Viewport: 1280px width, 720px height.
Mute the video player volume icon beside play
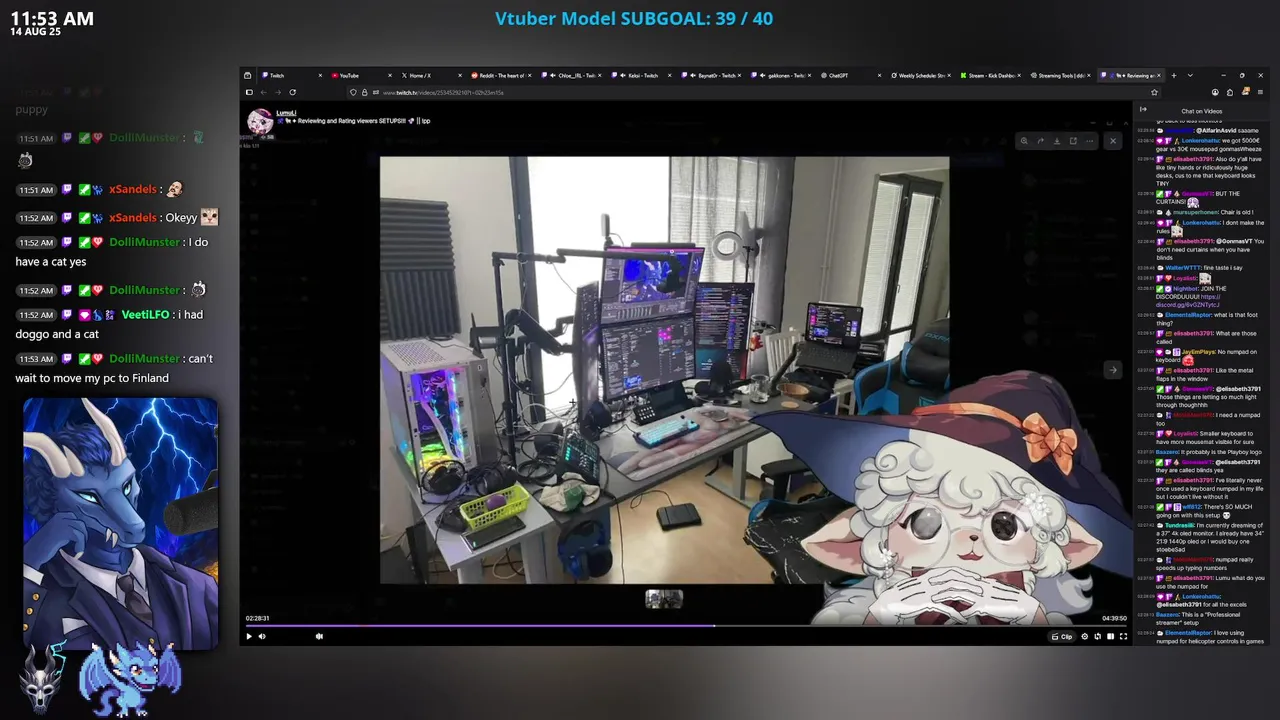coord(262,636)
